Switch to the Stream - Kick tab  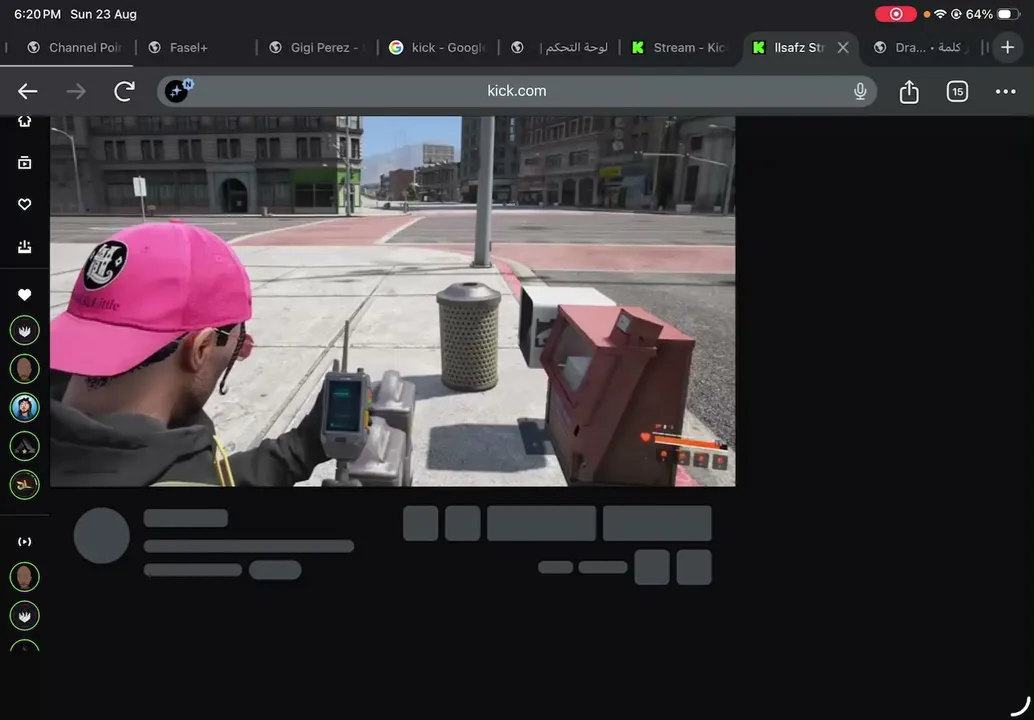click(x=679, y=47)
